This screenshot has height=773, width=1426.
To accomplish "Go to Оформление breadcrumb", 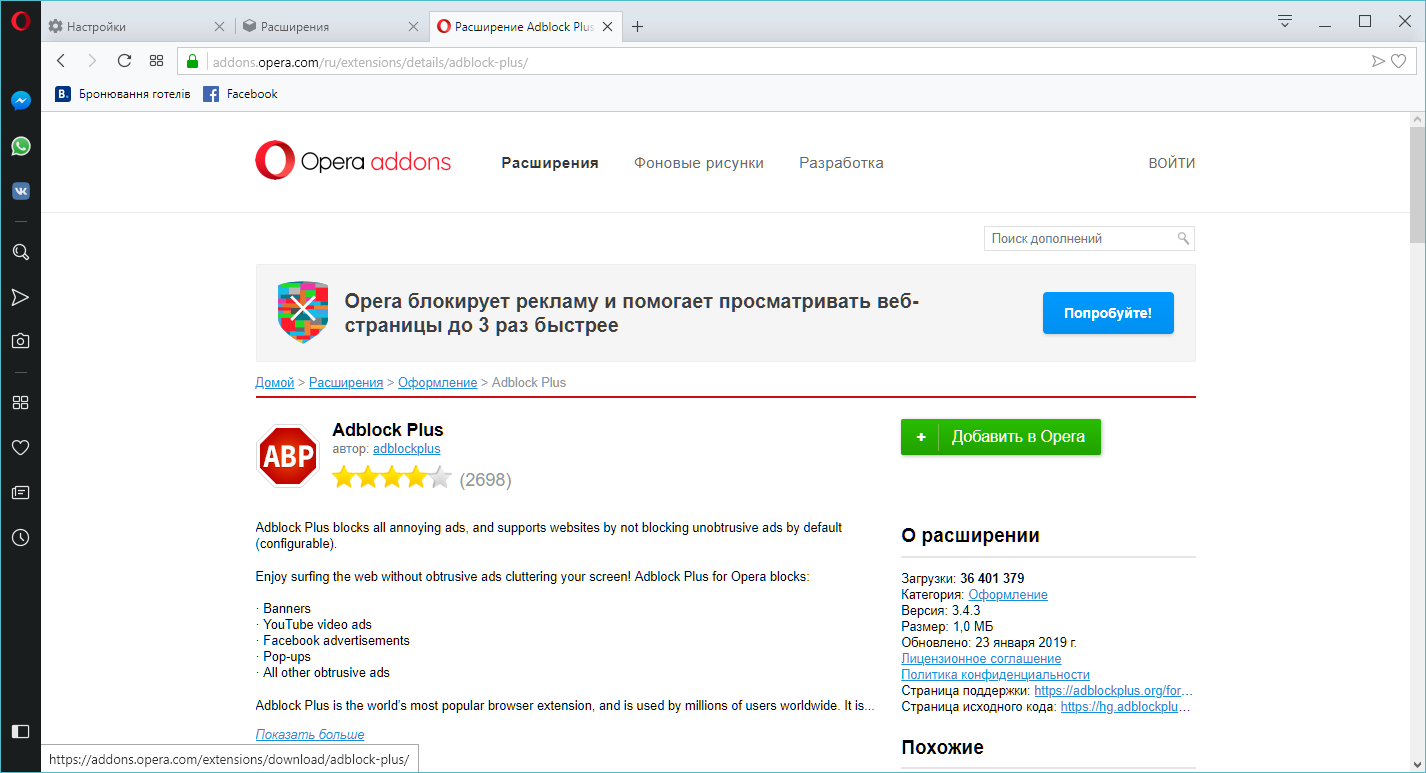I will coord(438,382).
